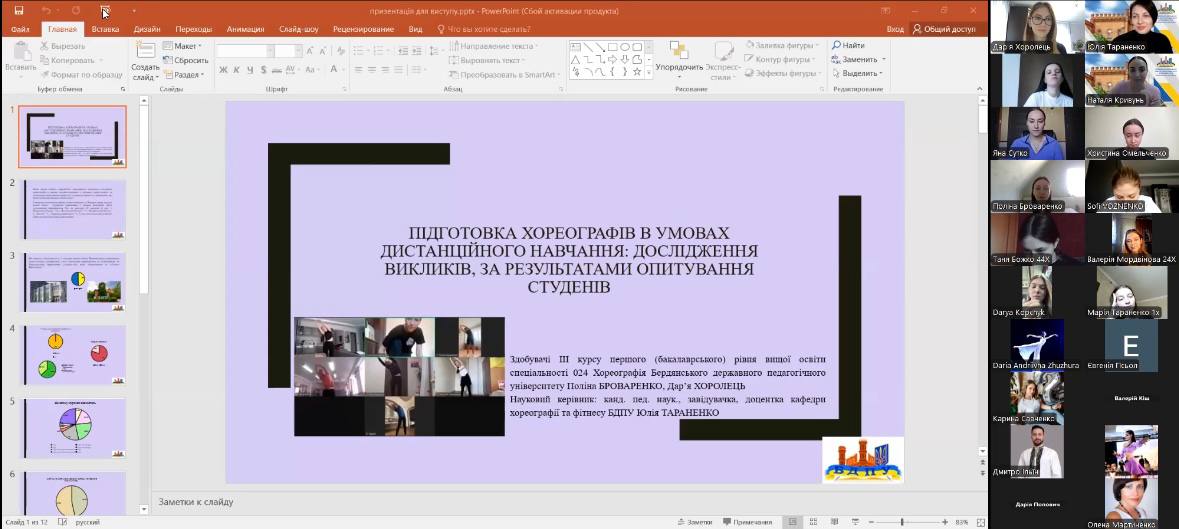Click the zoom slider handle

pos(902,522)
